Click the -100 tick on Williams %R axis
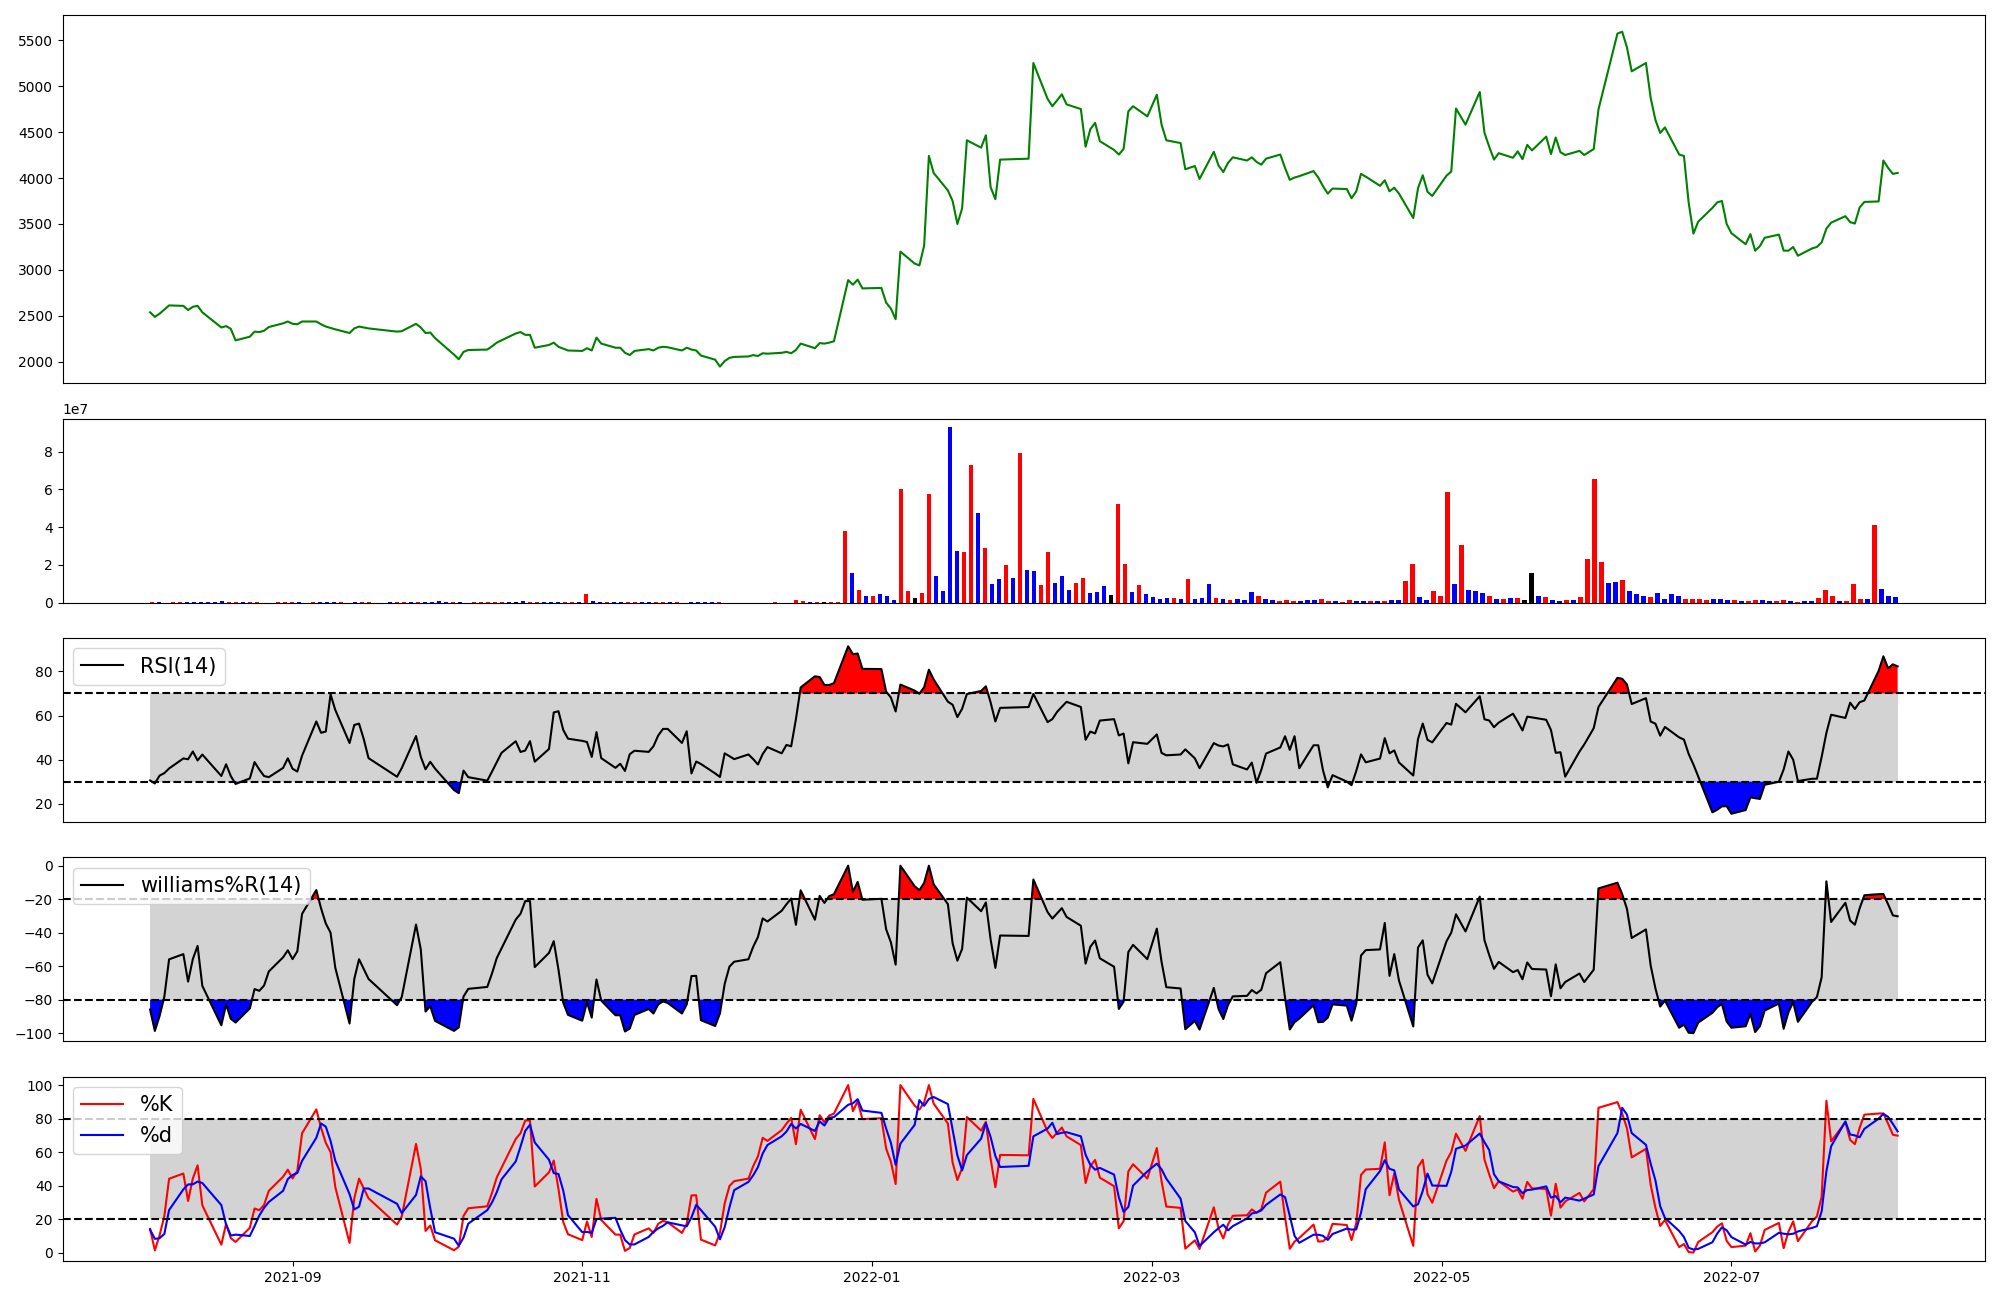Viewport: 2000px width, 1300px height. click(x=35, y=1033)
